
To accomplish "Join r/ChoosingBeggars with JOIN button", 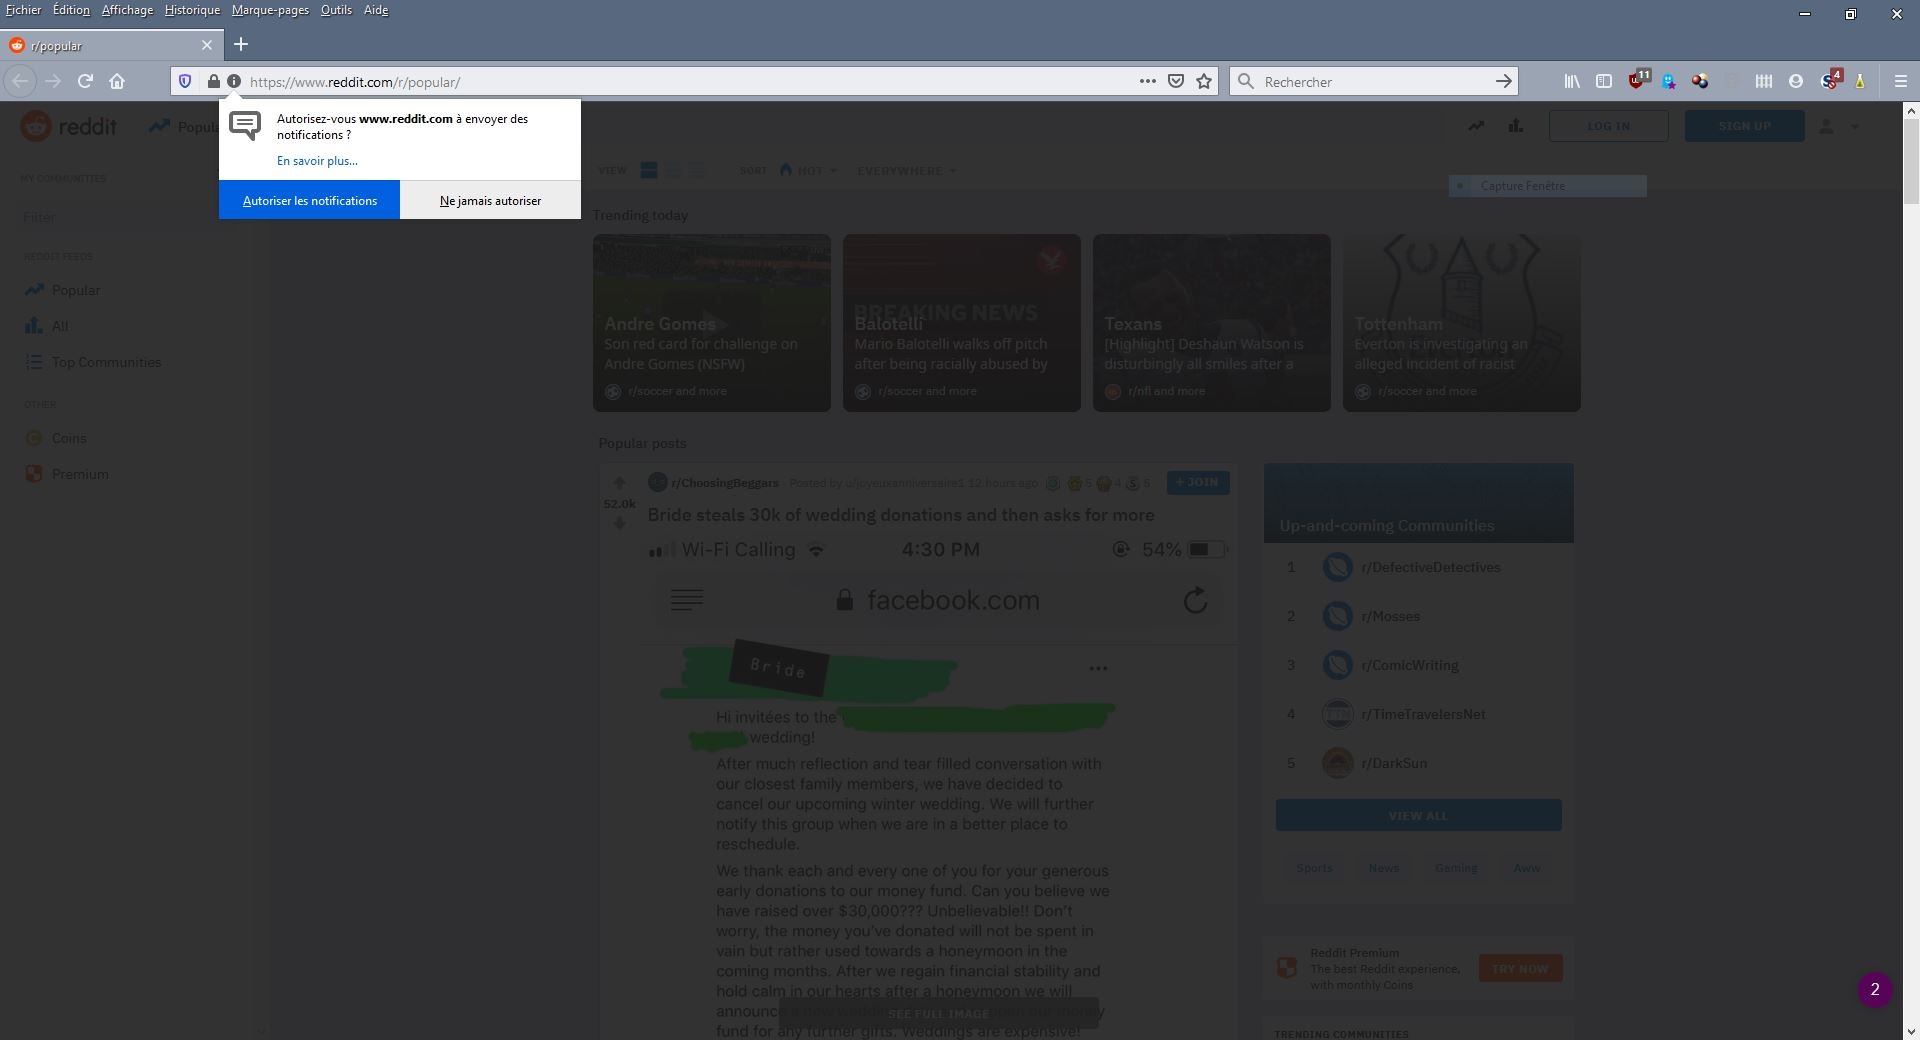I will (x=1198, y=482).
